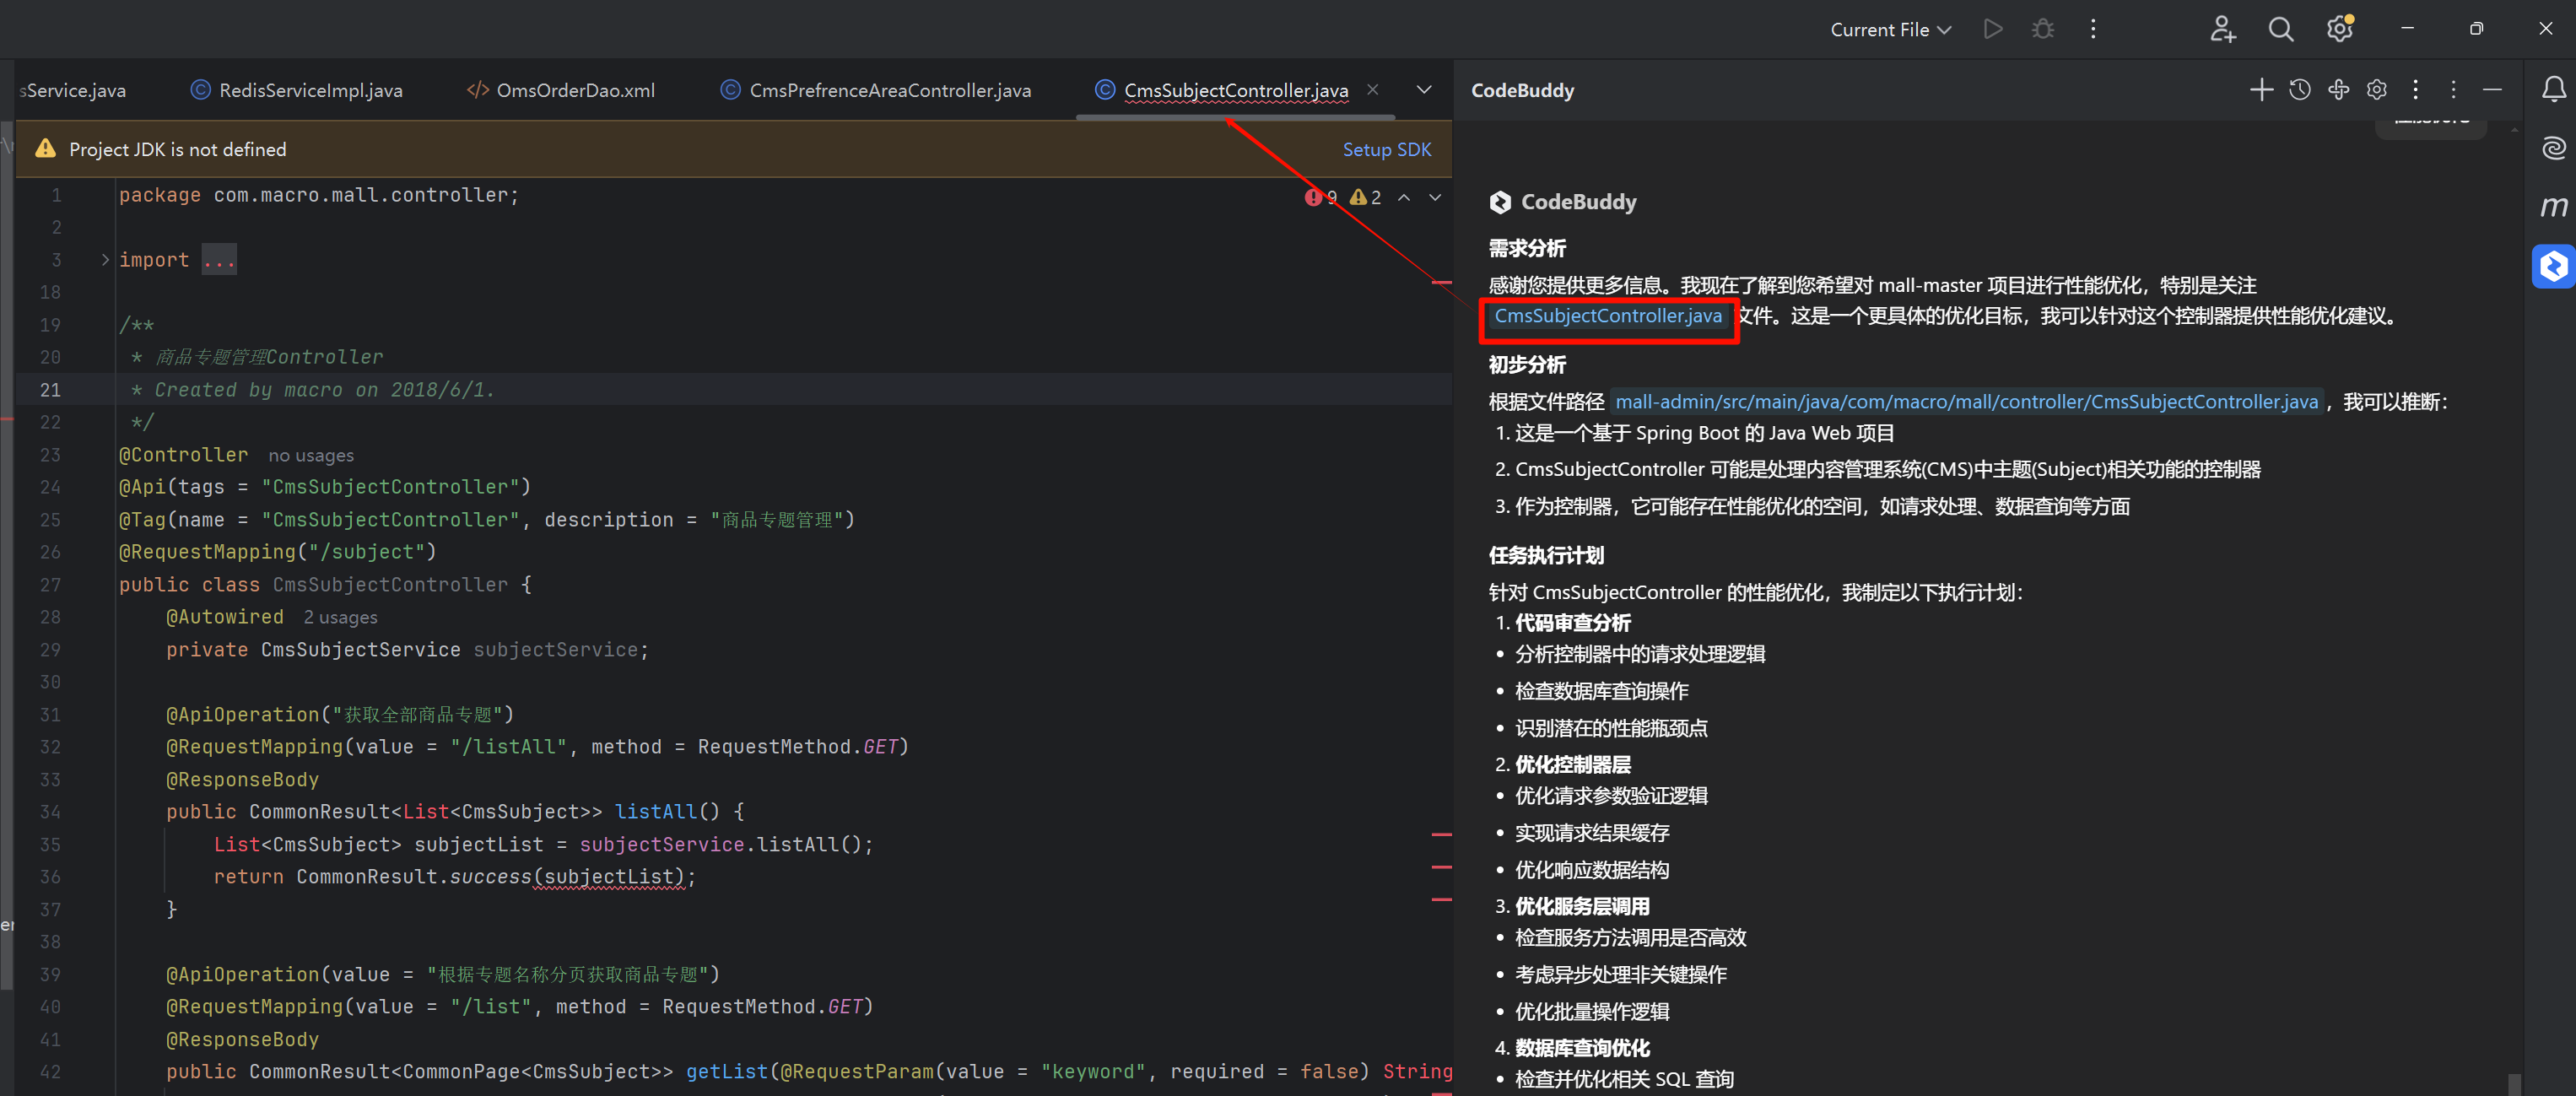Close the CmsSubjectController.java tab
This screenshot has height=1096, width=2576.
[1373, 90]
